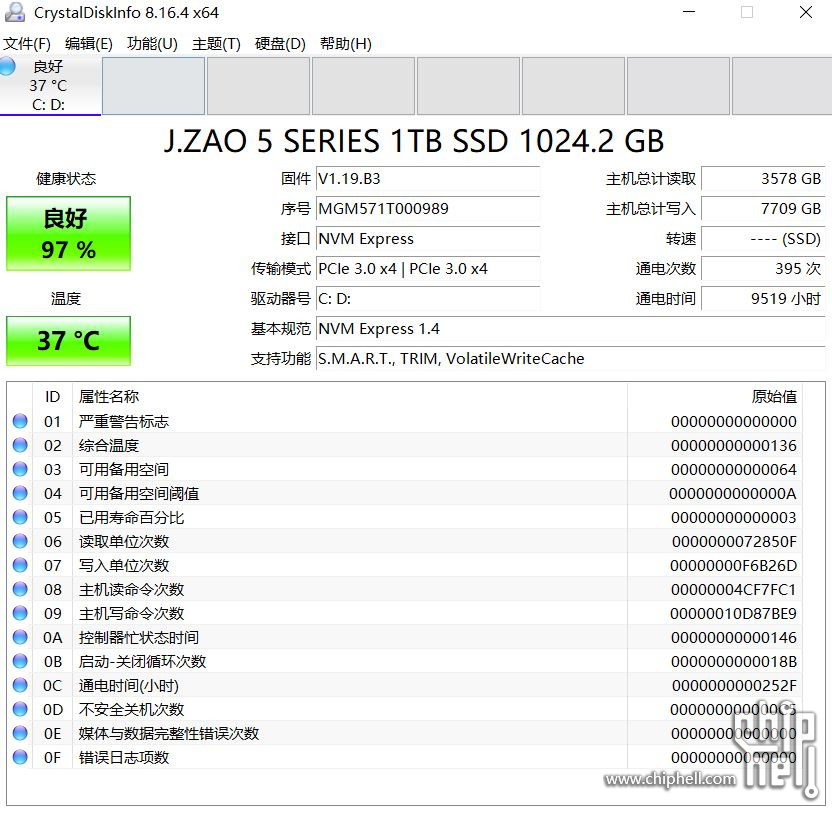This screenshot has width=832, height=814.
Task: Click total host writes value 7709 GB
Action: point(763,209)
